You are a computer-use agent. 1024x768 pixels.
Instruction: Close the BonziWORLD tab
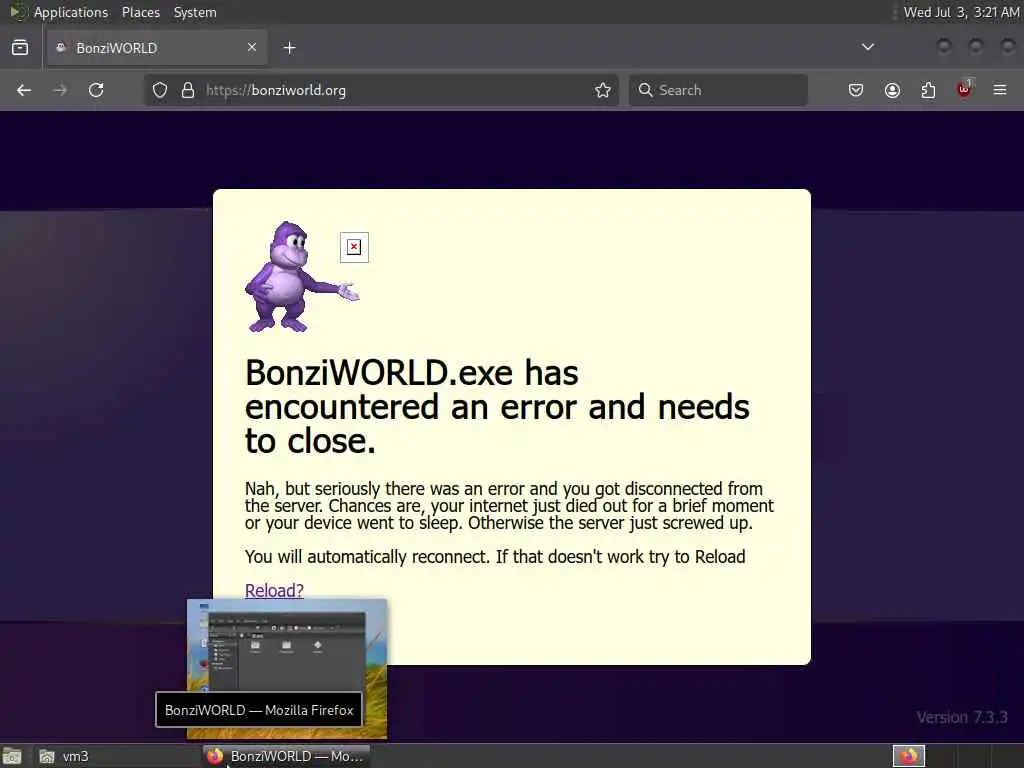pos(252,47)
